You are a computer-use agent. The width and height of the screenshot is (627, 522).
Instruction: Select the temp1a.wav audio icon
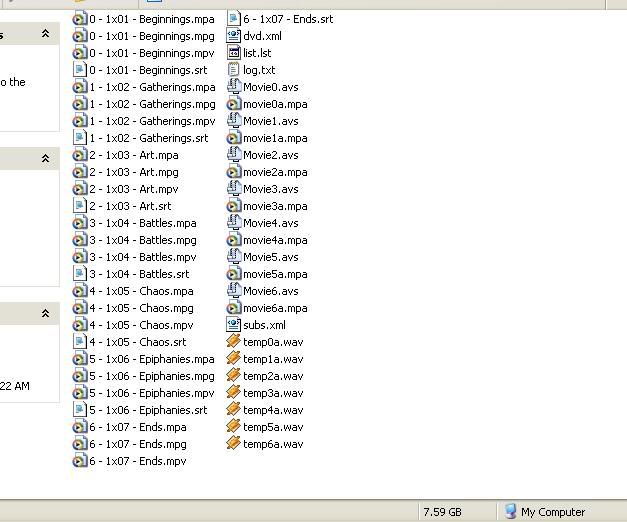click(234, 359)
